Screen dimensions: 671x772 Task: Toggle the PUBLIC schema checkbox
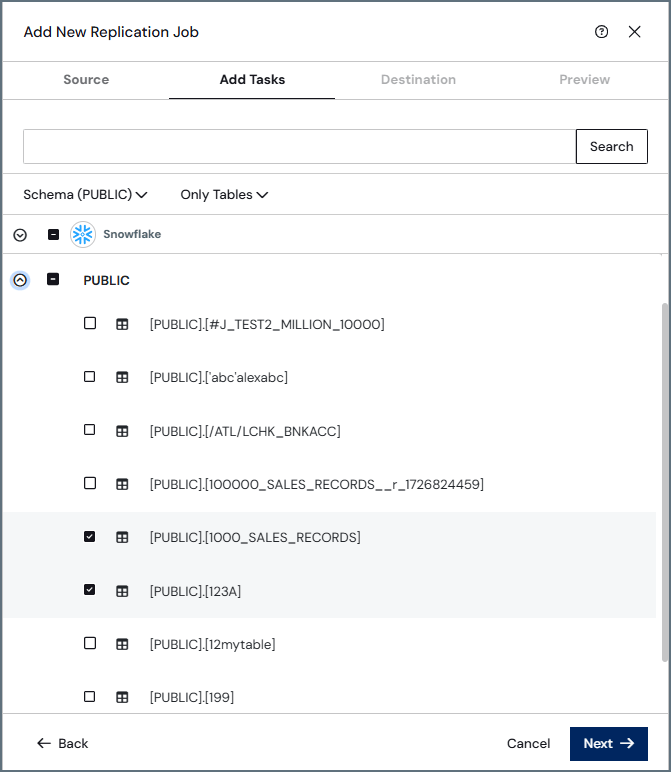coord(53,280)
